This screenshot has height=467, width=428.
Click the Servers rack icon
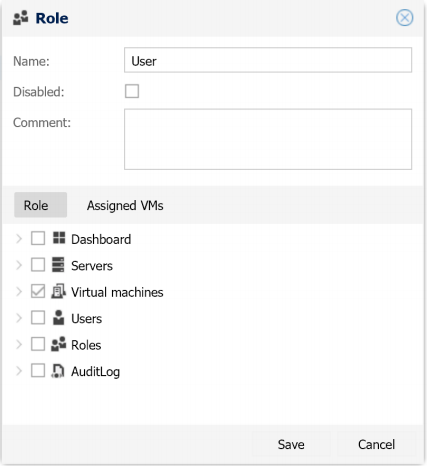[x=58, y=265]
